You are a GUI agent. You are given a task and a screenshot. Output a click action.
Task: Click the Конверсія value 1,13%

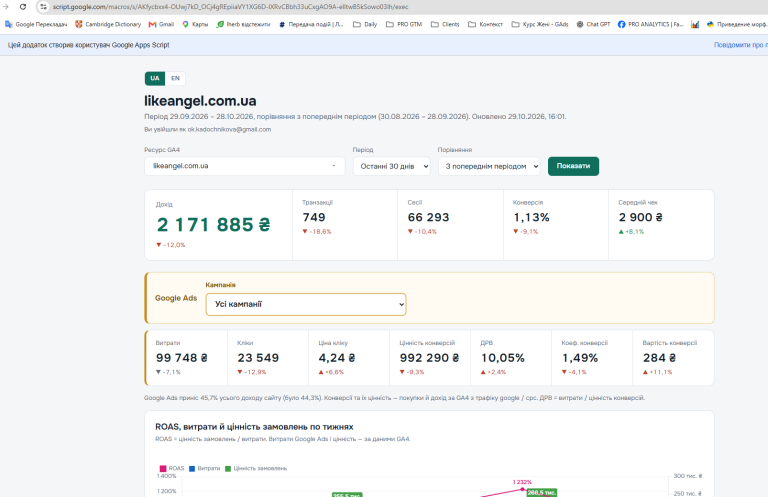point(531,217)
